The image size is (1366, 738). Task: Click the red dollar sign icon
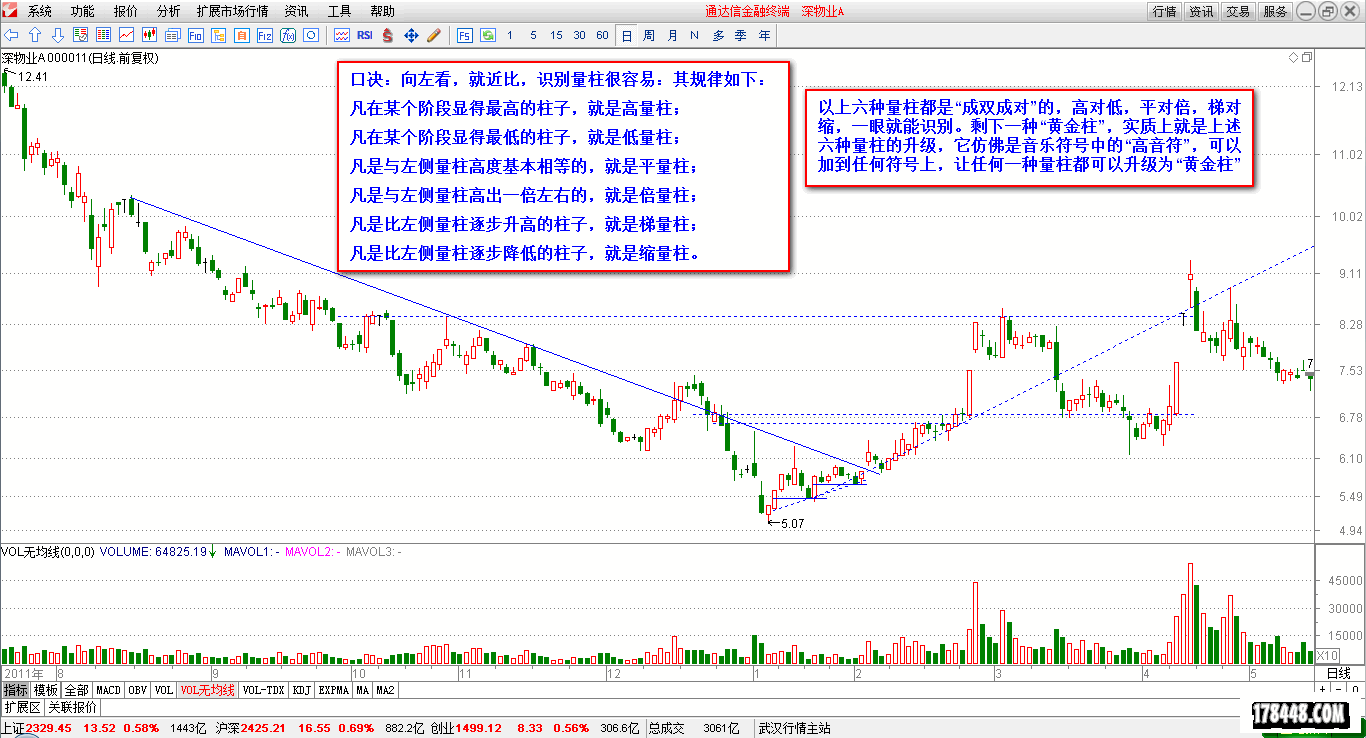click(x=388, y=35)
